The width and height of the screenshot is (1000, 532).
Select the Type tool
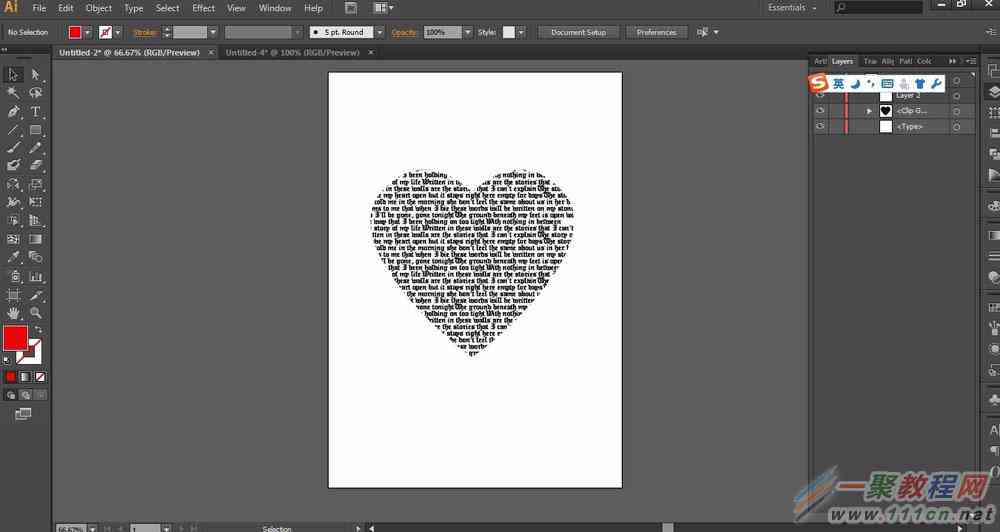36,112
